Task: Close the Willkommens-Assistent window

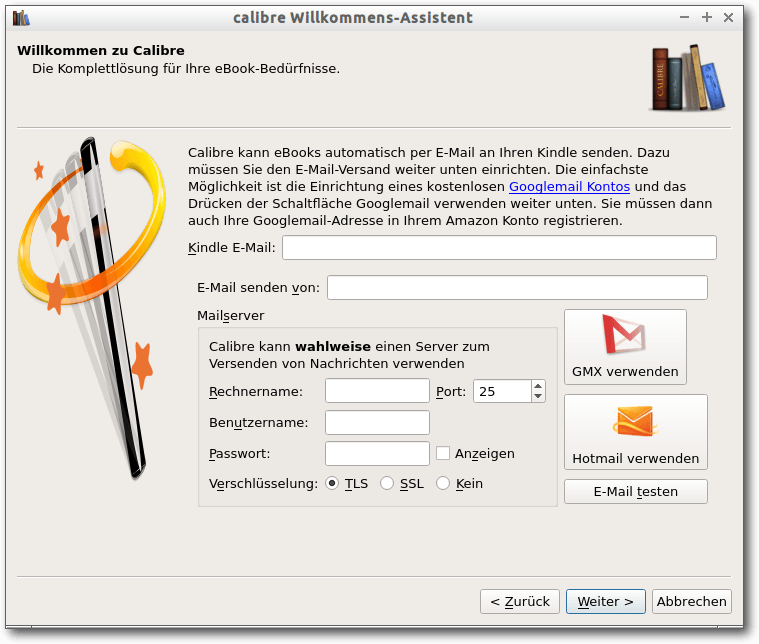Action: (728, 17)
